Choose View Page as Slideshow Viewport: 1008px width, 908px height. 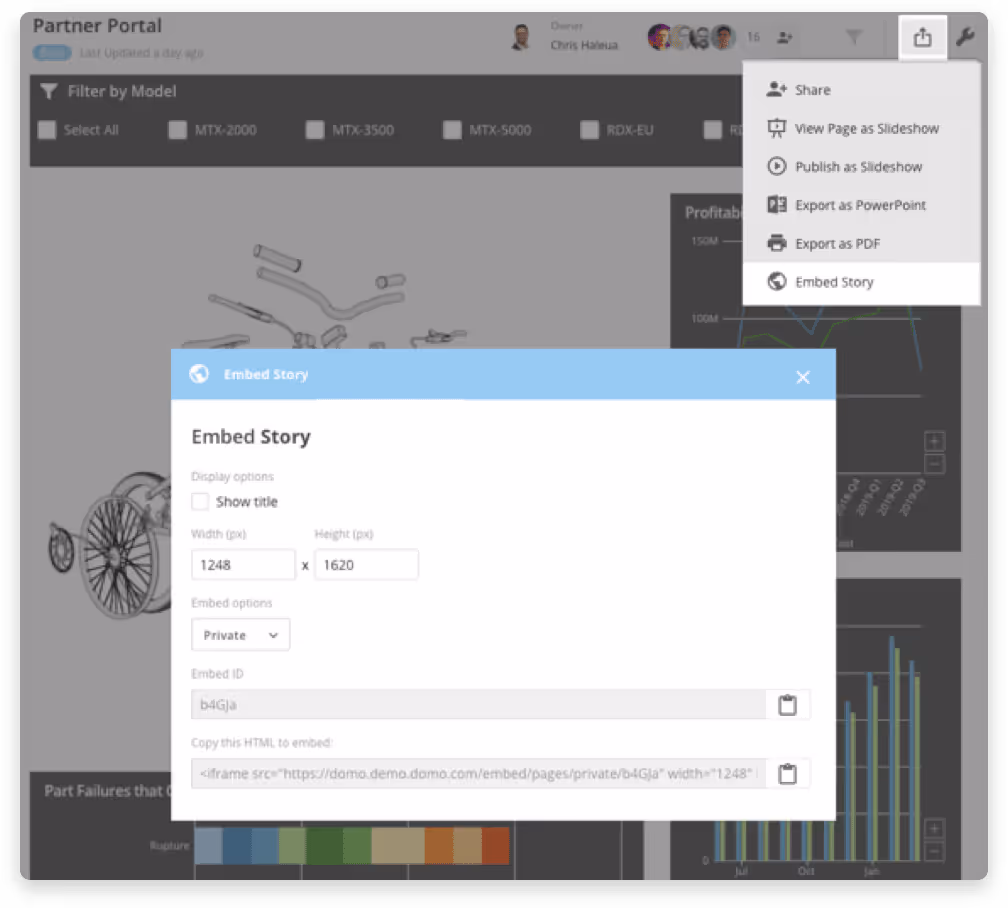(861, 129)
